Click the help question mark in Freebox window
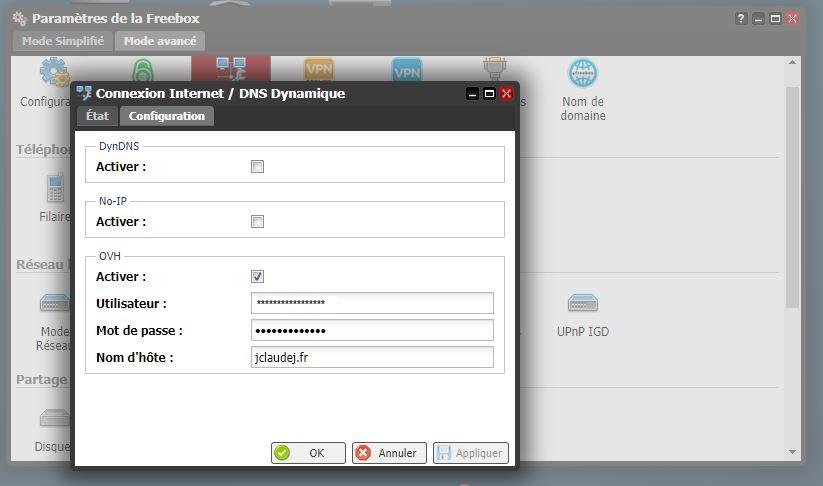The height and width of the screenshot is (486, 823). (x=741, y=18)
